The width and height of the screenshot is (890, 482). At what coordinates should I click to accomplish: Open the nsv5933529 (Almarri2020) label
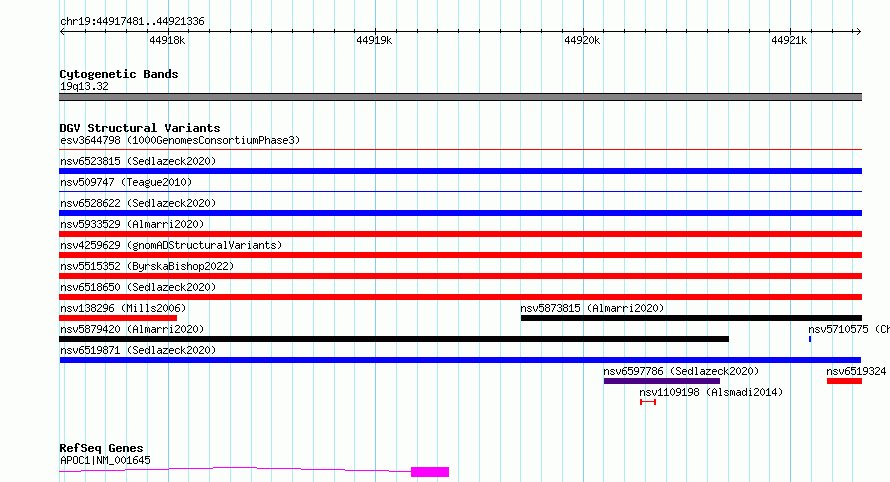[x=132, y=224]
